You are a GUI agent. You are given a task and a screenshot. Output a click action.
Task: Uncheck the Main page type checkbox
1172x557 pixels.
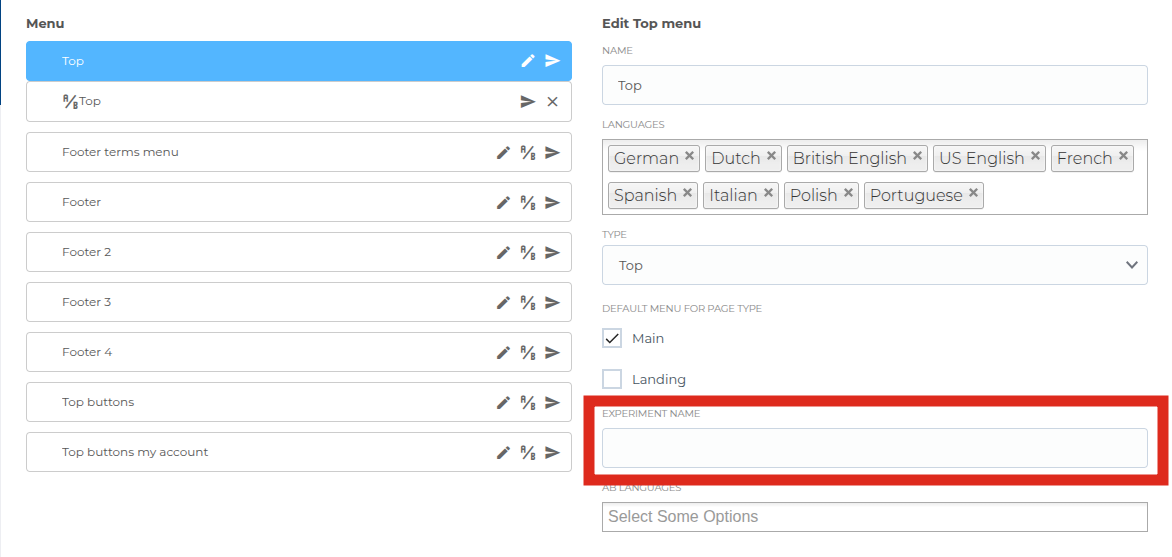612,338
